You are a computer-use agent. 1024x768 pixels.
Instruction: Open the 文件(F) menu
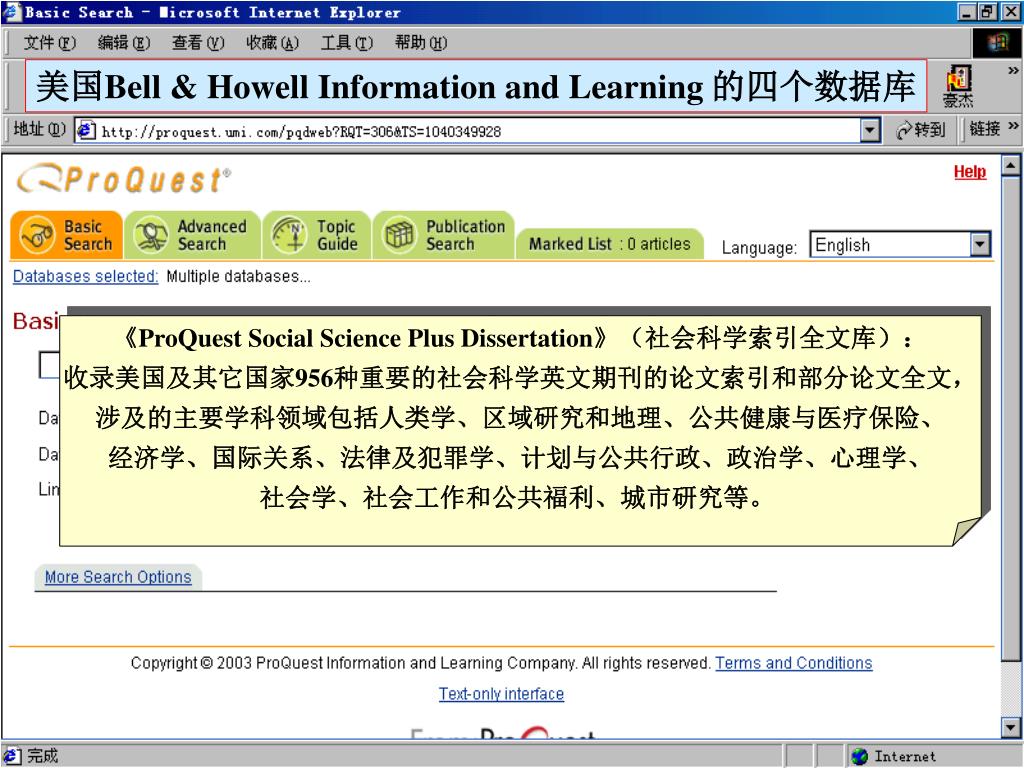(x=50, y=43)
